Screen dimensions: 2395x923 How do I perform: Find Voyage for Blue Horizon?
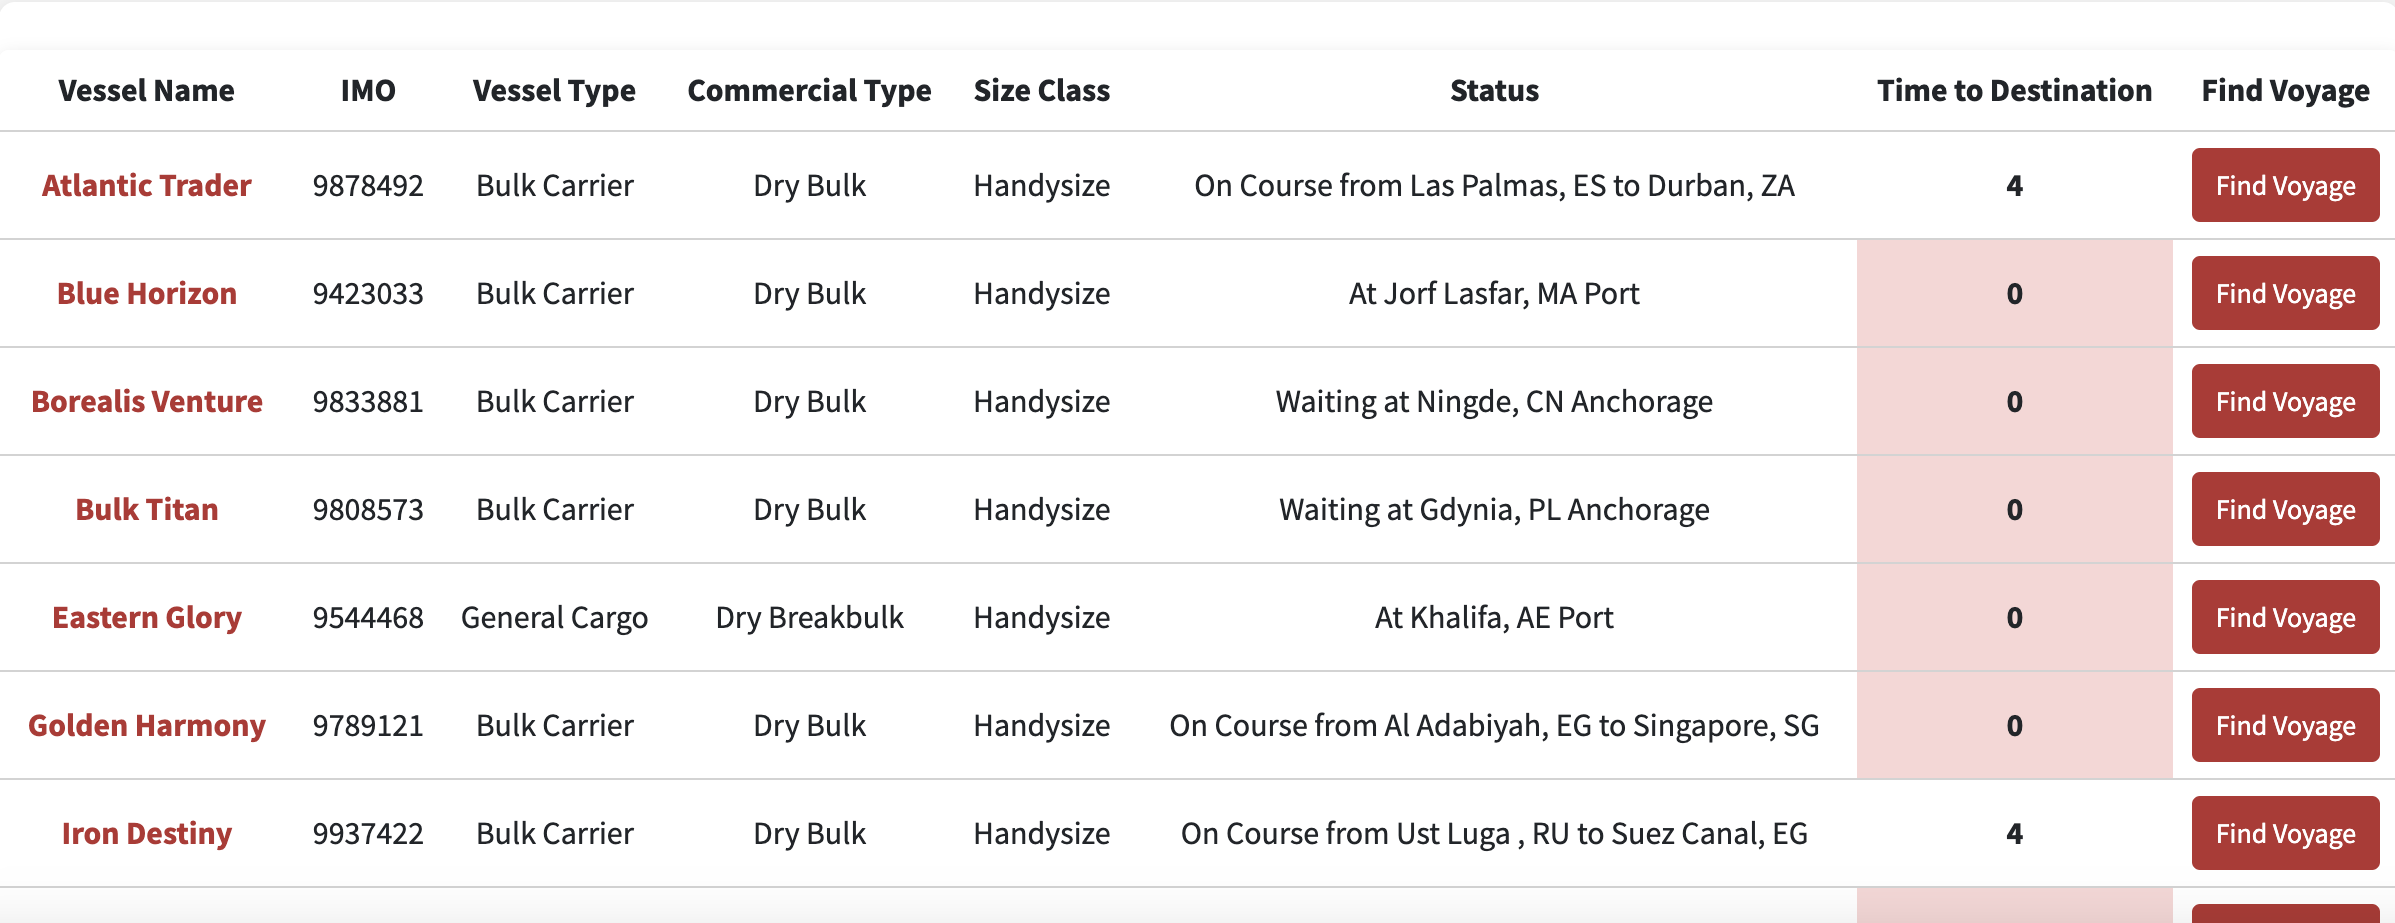click(2285, 293)
